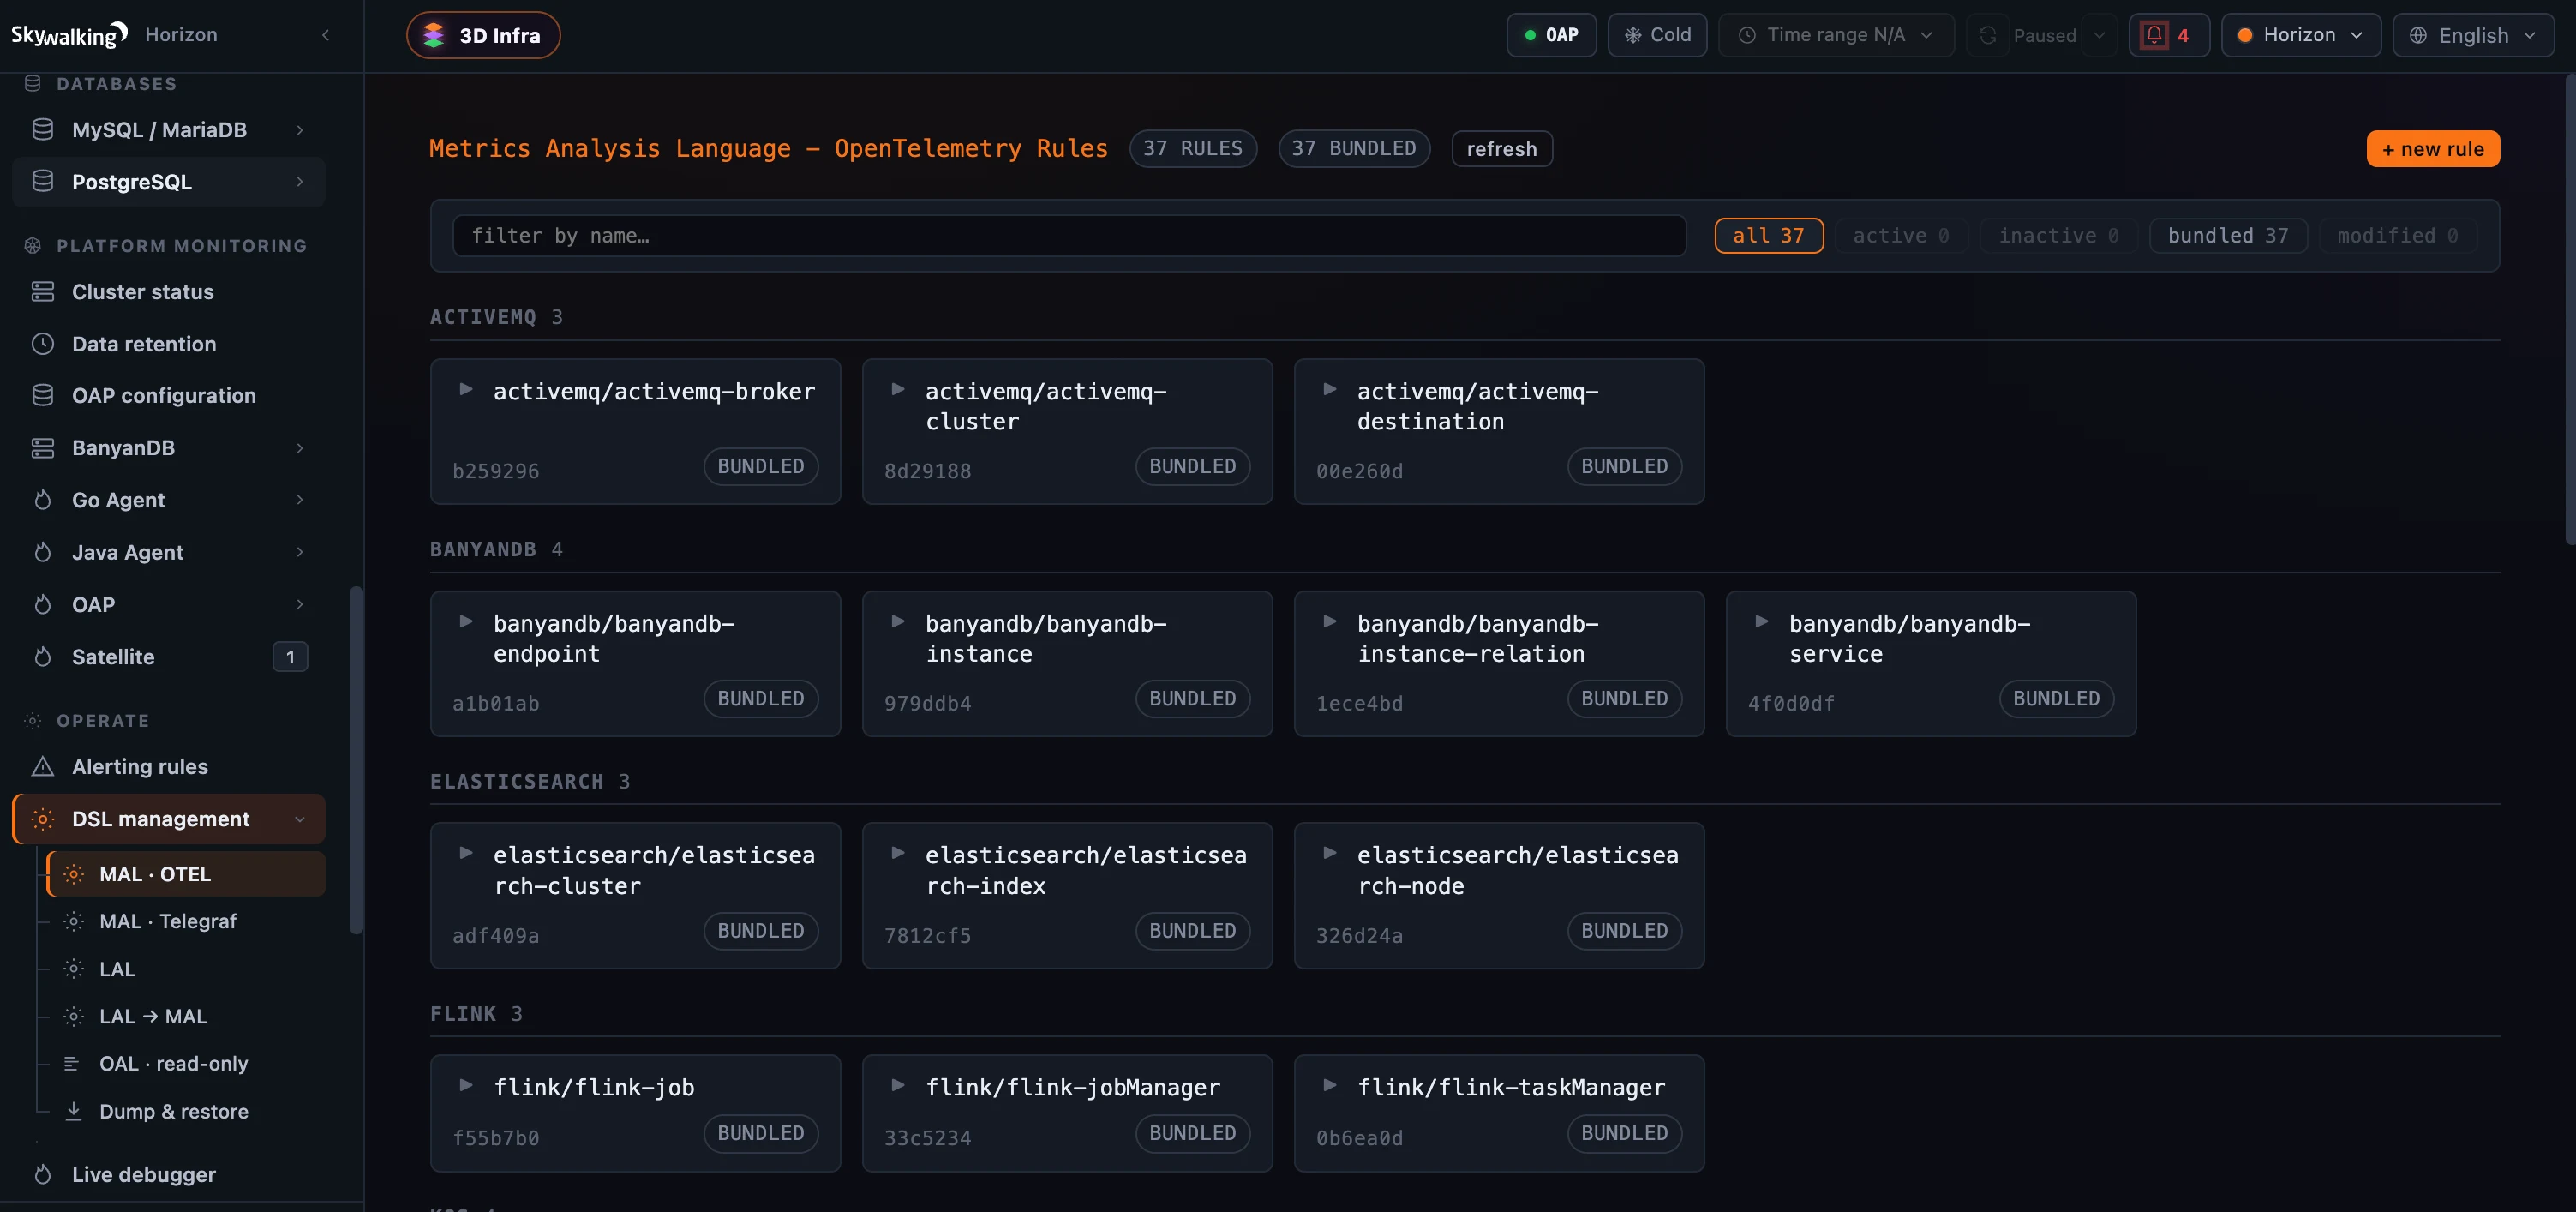
Task: Click the main page vertical scrollbar
Action: coord(2569,310)
